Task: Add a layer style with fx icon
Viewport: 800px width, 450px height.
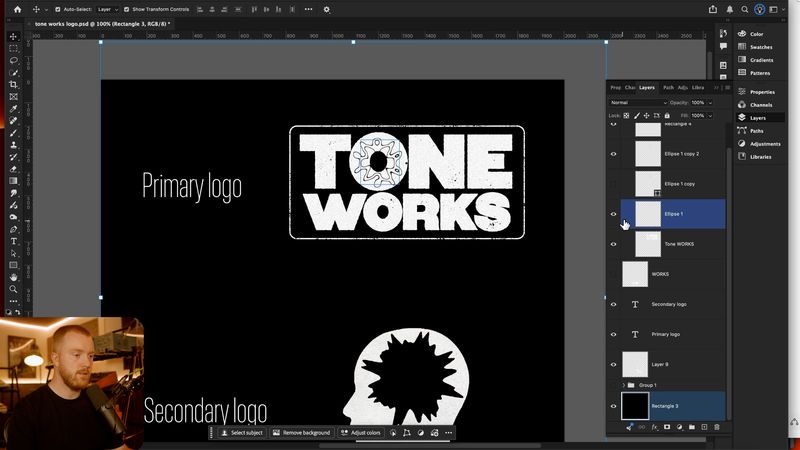Action: click(x=654, y=427)
